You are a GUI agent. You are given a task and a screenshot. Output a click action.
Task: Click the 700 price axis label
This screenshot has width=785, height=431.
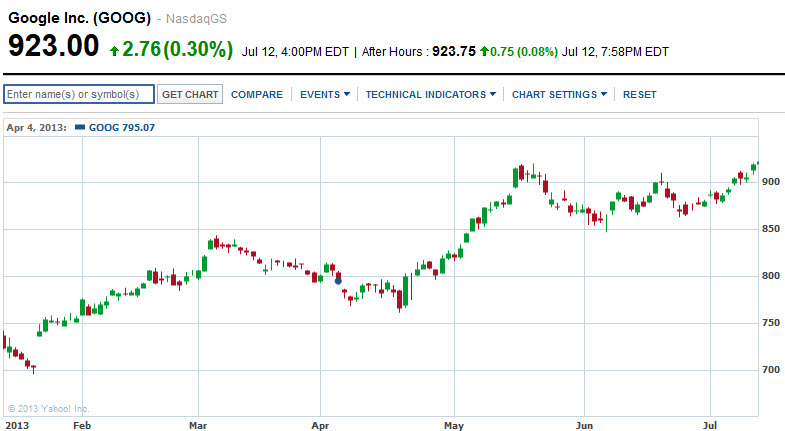(x=771, y=370)
